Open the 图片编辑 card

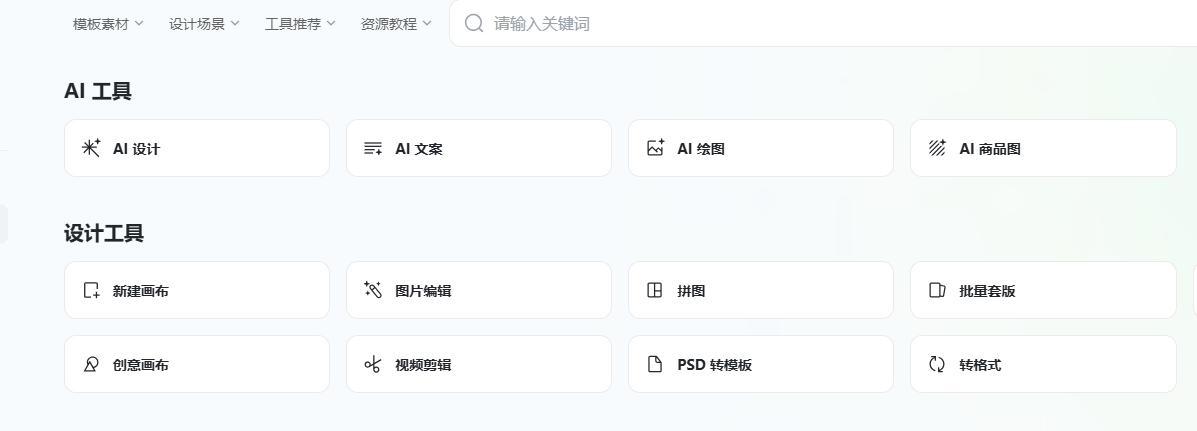tap(479, 290)
